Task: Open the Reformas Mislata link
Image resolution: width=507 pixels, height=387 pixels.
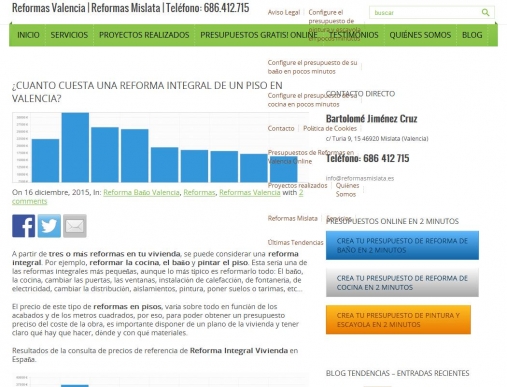Action: point(292,218)
